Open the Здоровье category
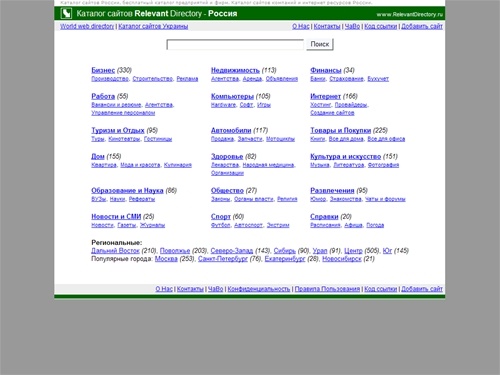Screen dimensions: 500x375 click(x=227, y=156)
